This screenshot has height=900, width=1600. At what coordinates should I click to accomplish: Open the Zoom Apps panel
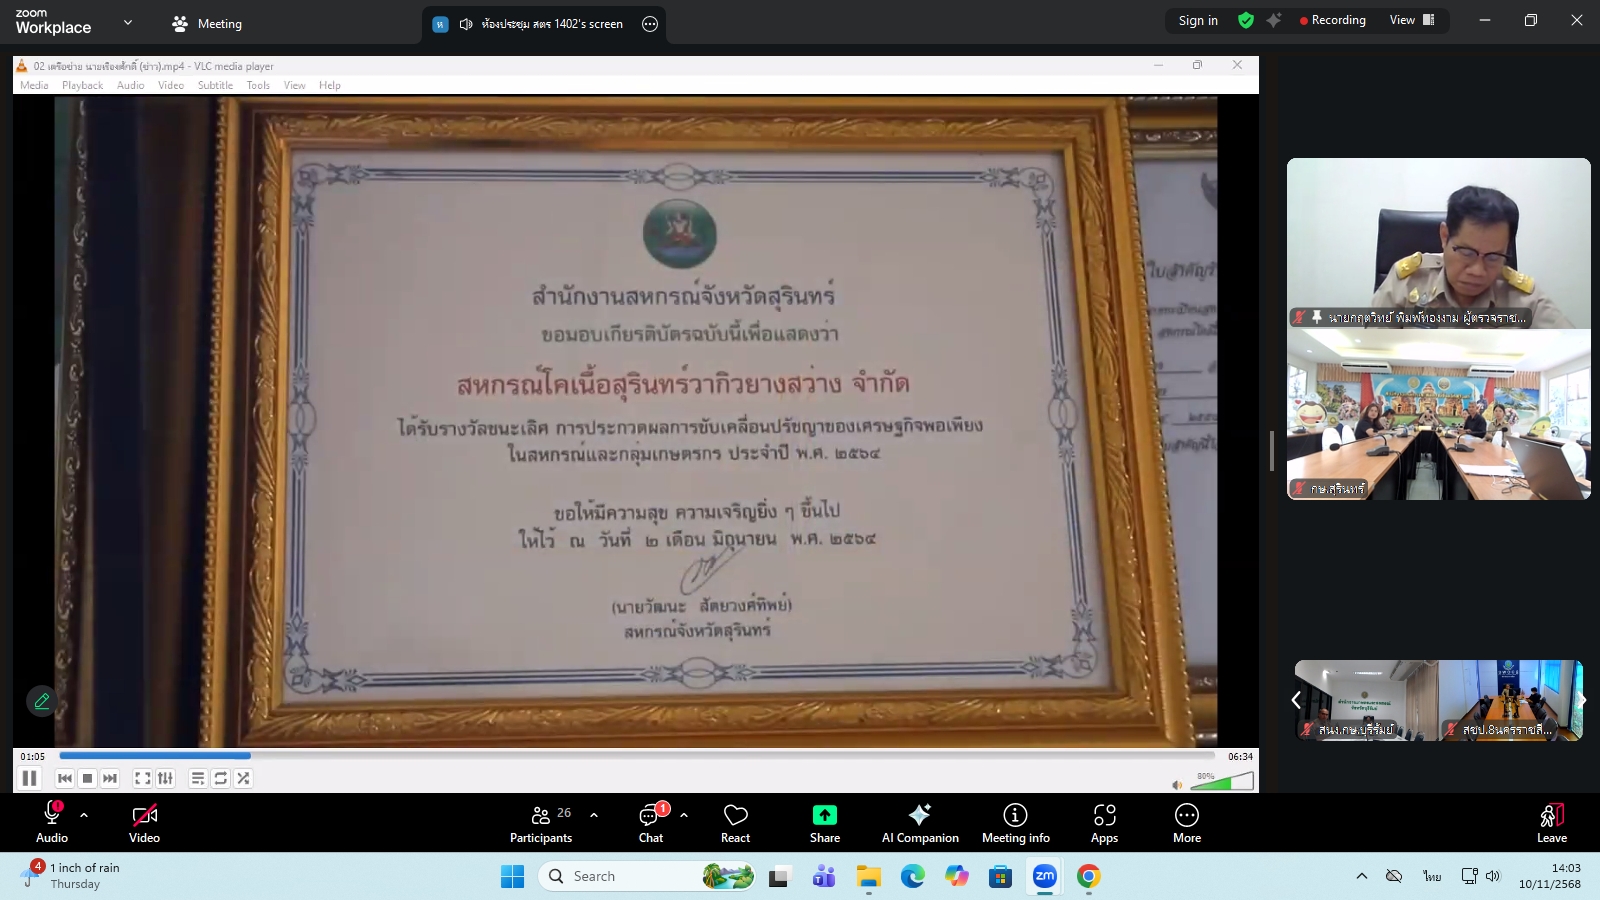tap(1104, 822)
